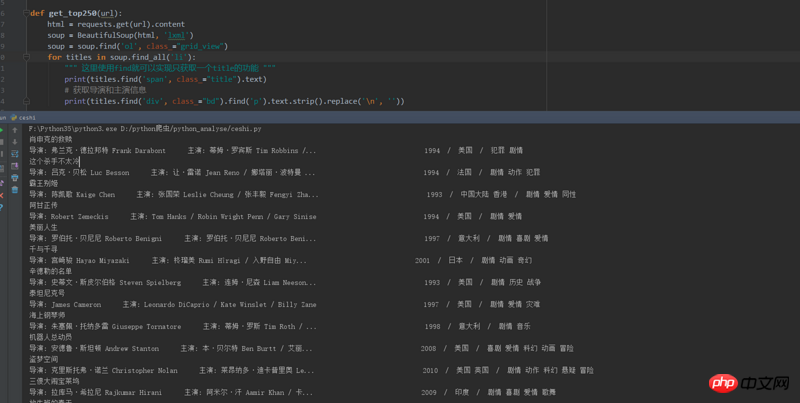Click the scroll-to-end icon in console
The image size is (800, 403).
[15, 165]
